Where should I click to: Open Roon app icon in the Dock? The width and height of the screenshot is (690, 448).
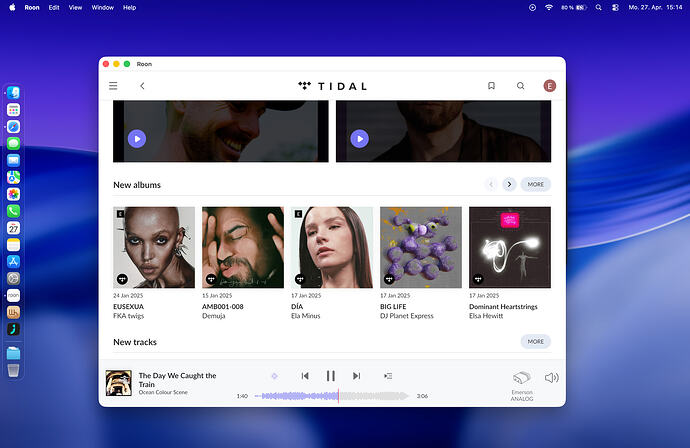point(13,295)
